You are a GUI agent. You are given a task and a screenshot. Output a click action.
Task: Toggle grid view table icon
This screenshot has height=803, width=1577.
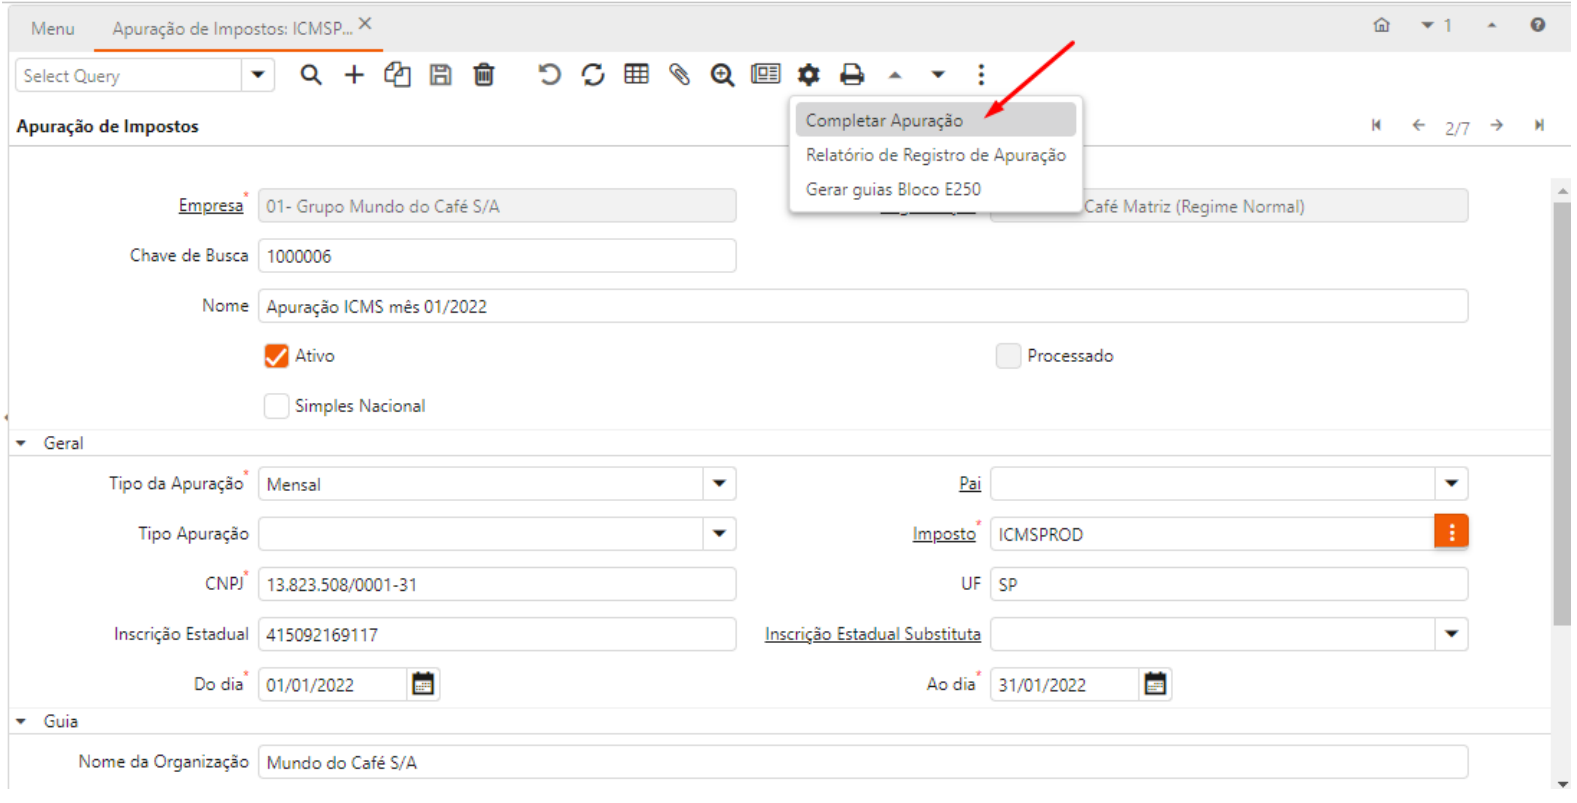point(636,75)
